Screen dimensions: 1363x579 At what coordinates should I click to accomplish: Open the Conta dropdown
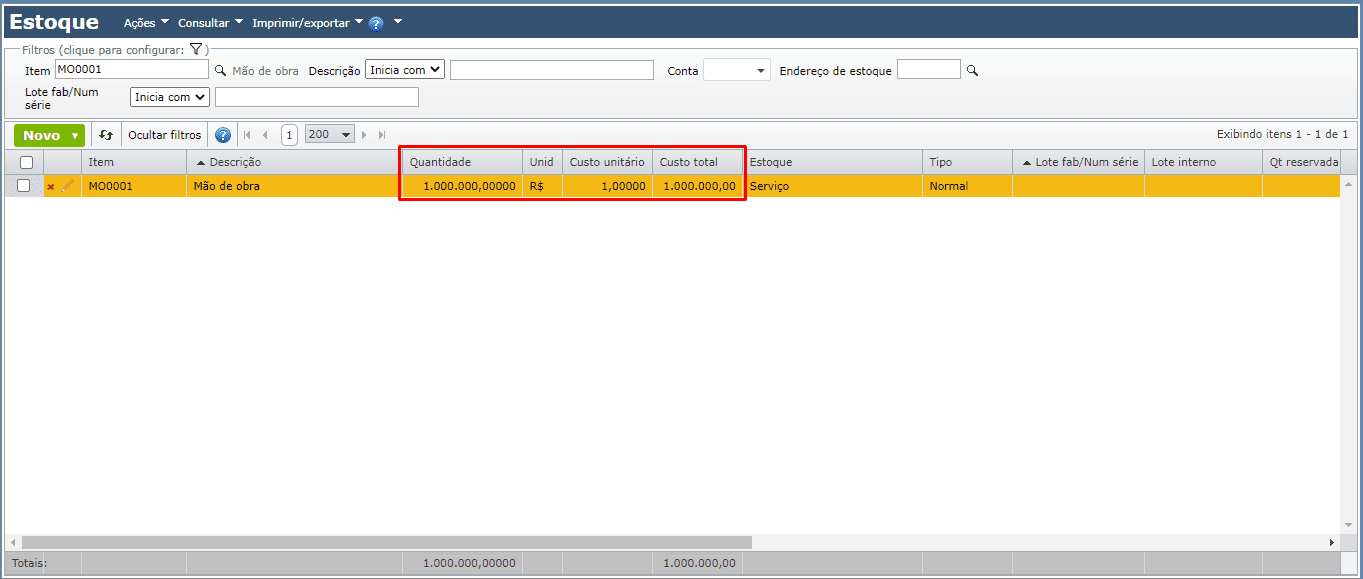[737, 70]
